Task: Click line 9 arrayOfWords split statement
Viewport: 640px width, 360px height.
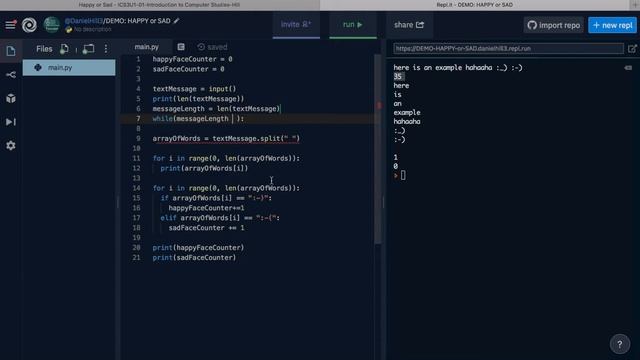Action: point(226,139)
